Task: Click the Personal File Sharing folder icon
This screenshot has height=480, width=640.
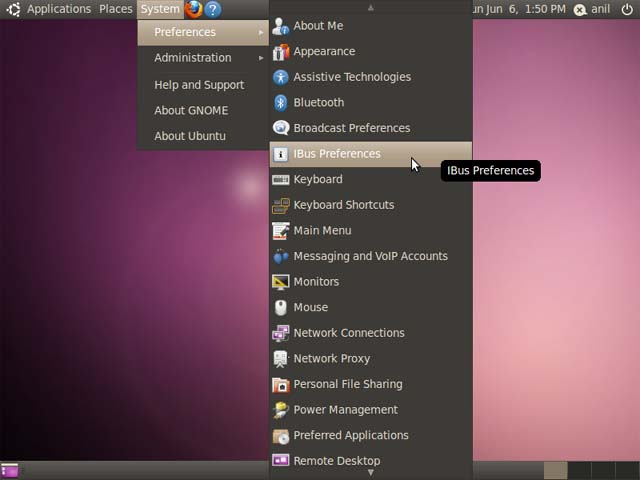Action: 281,385
